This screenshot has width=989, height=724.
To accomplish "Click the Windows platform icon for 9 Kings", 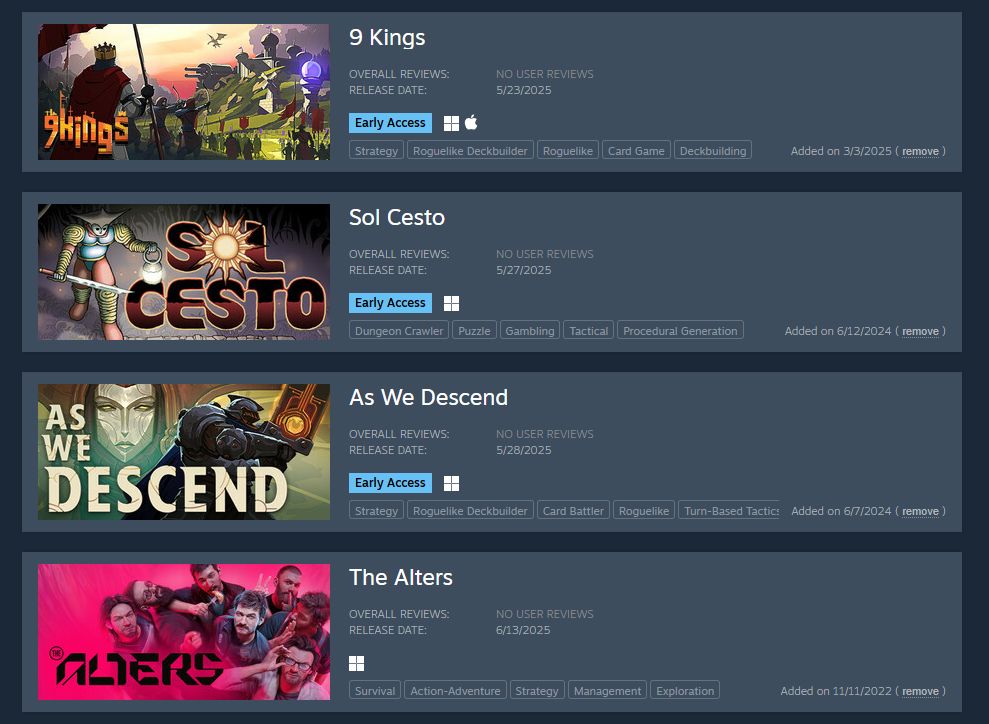I will (x=451, y=124).
